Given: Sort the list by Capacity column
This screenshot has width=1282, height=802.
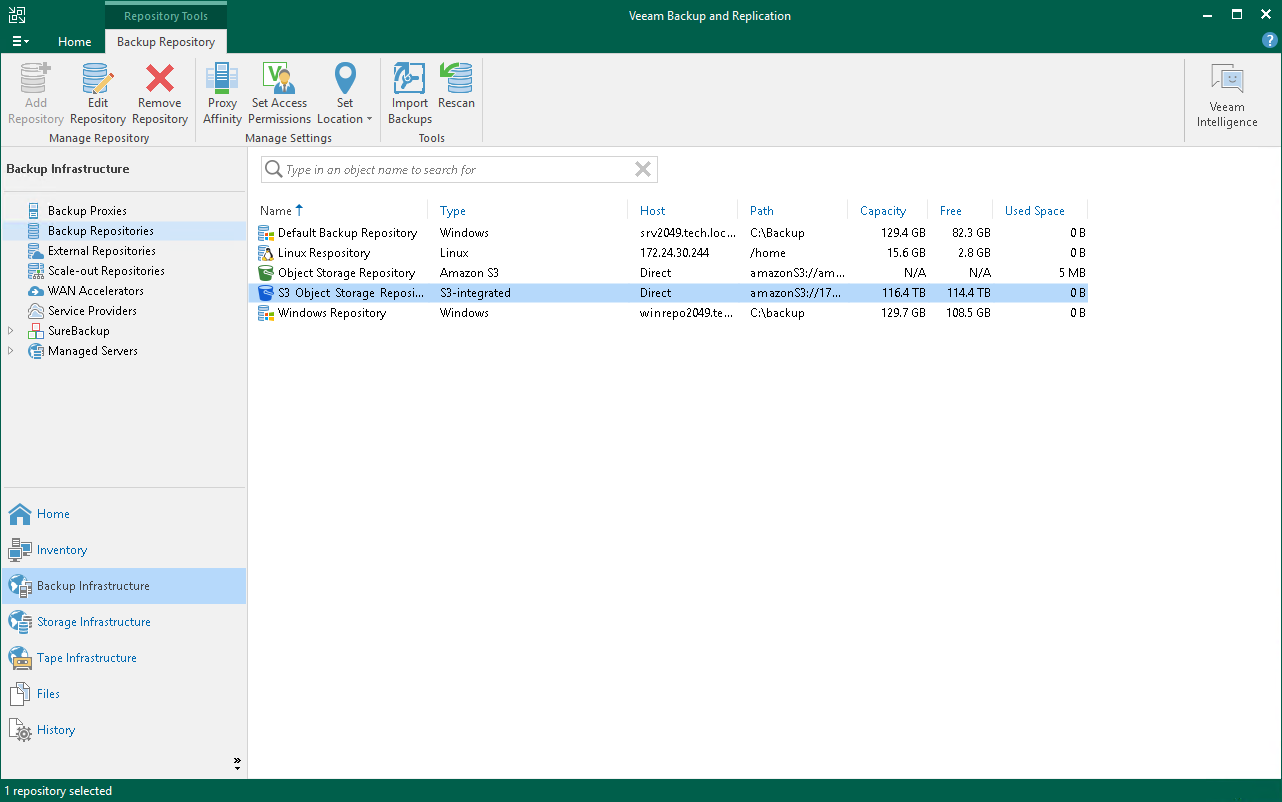Looking at the screenshot, I should (x=883, y=211).
